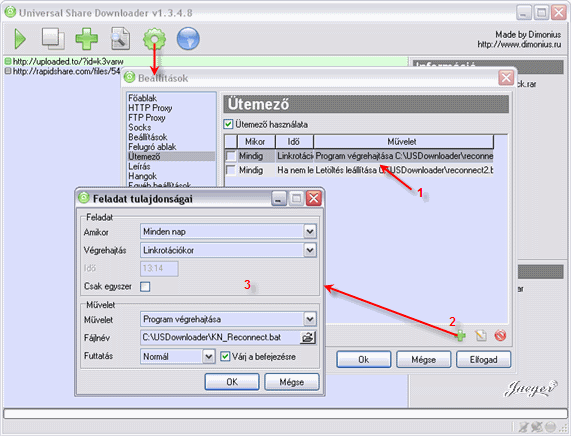Viewport: 571px width, 436px height.
Task: Browse for a file next to Fájlnév
Action: [308, 338]
